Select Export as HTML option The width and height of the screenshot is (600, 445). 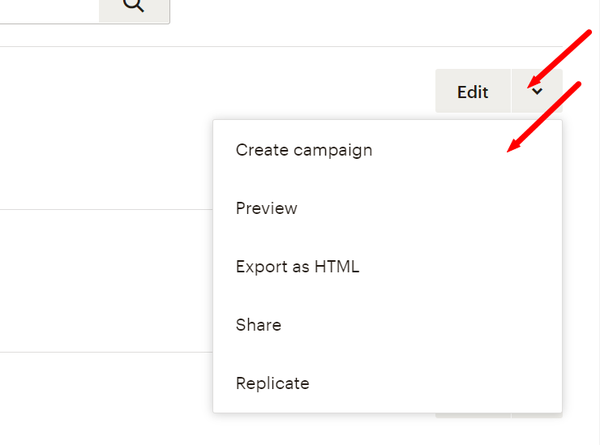point(297,267)
